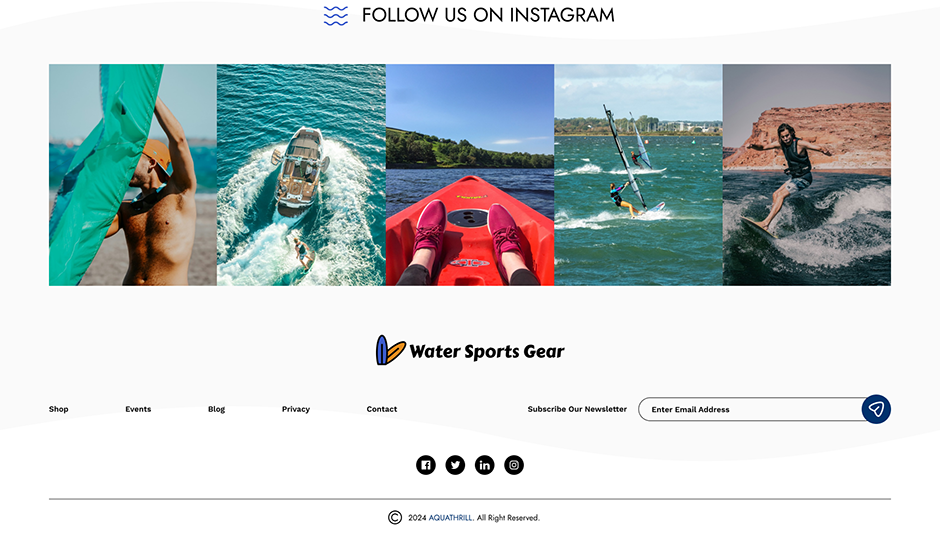Open the Twitter social icon
The width and height of the screenshot is (940, 537).
pyautogui.click(x=455, y=465)
